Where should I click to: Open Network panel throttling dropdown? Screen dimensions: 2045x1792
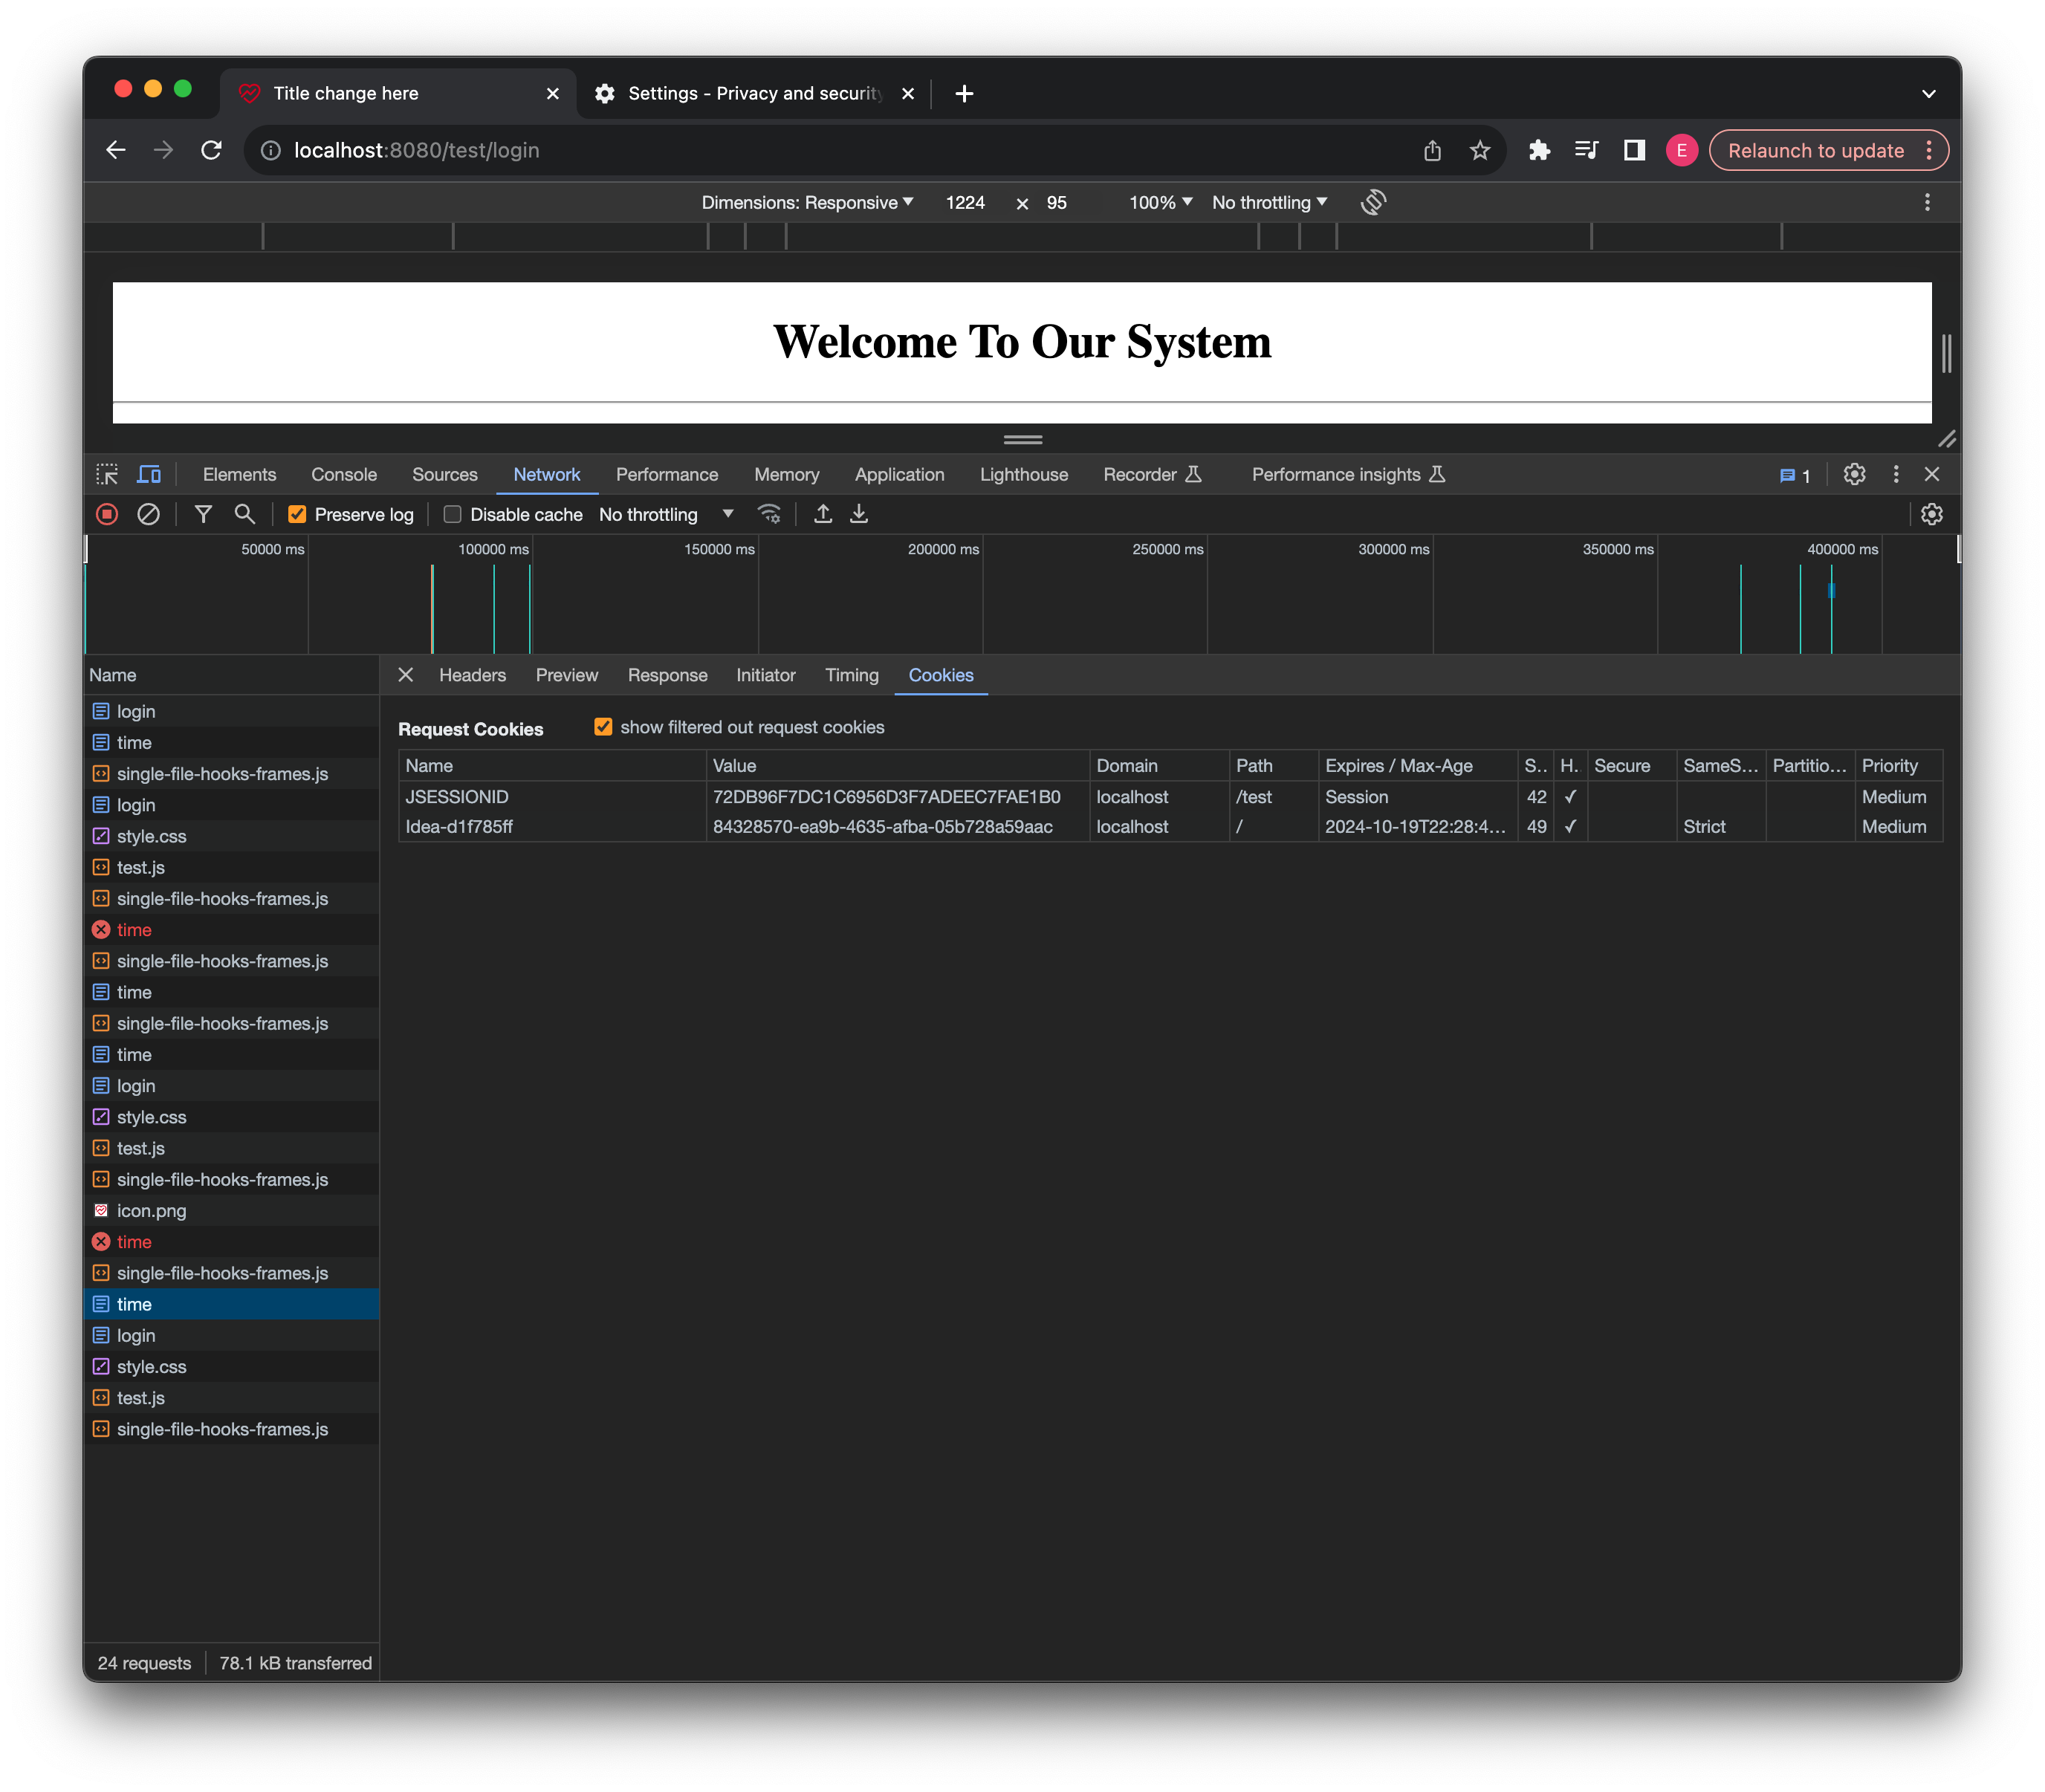(666, 514)
